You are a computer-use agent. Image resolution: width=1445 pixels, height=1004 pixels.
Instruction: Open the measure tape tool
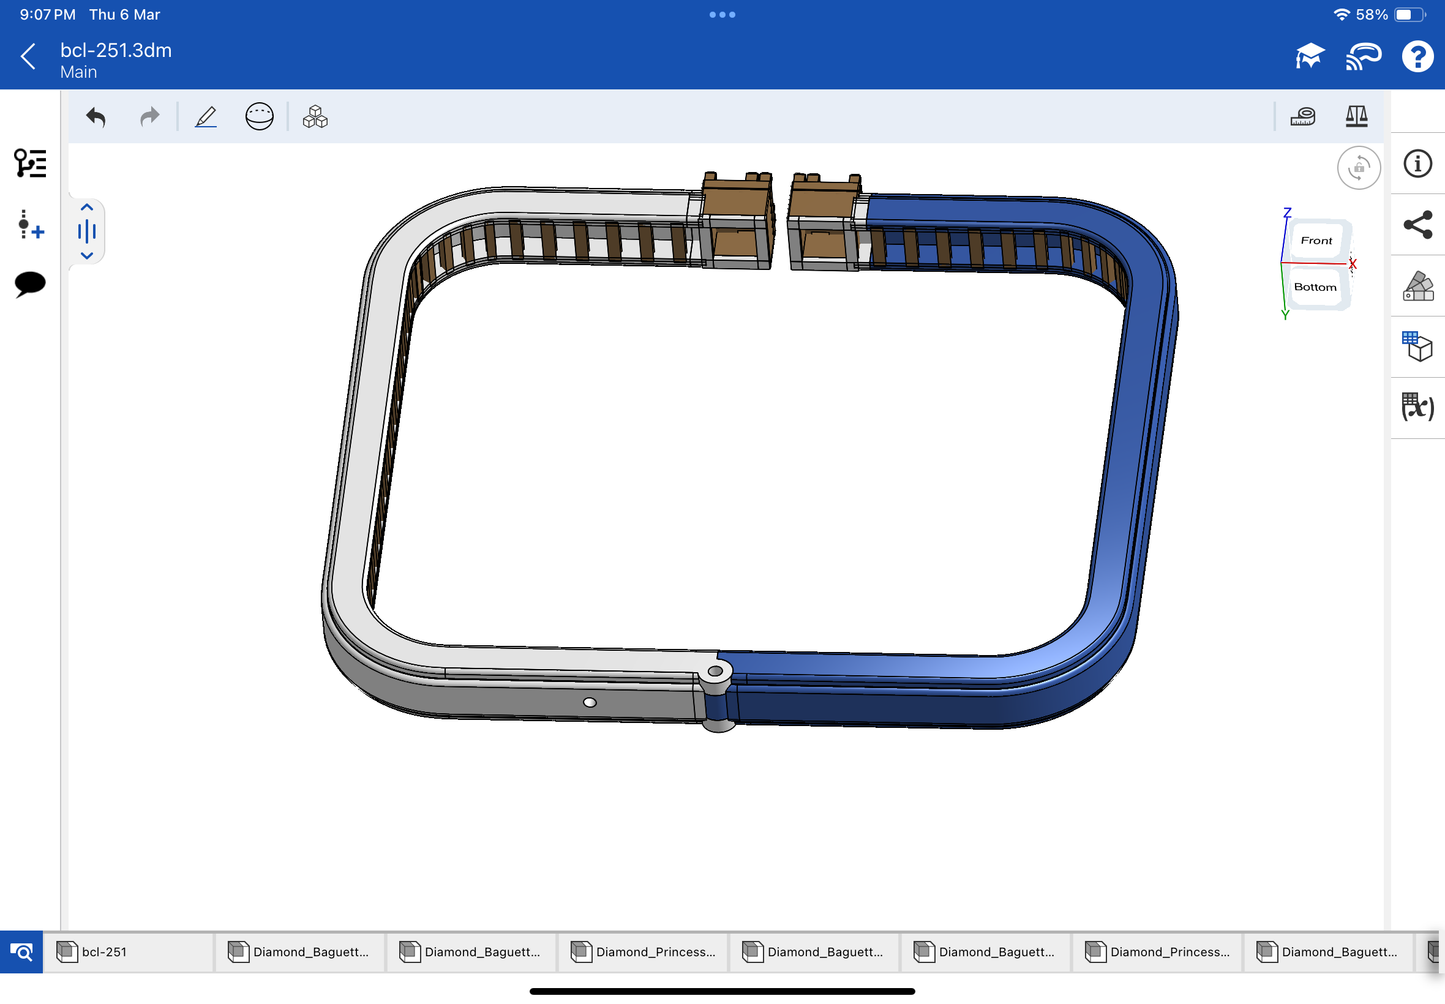tap(1302, 117)
